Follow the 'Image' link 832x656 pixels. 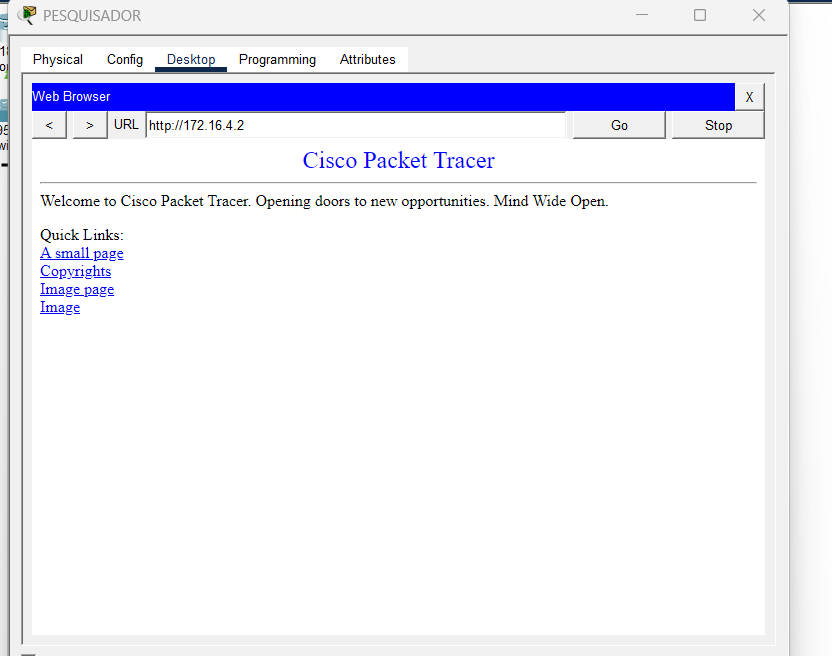60,307
